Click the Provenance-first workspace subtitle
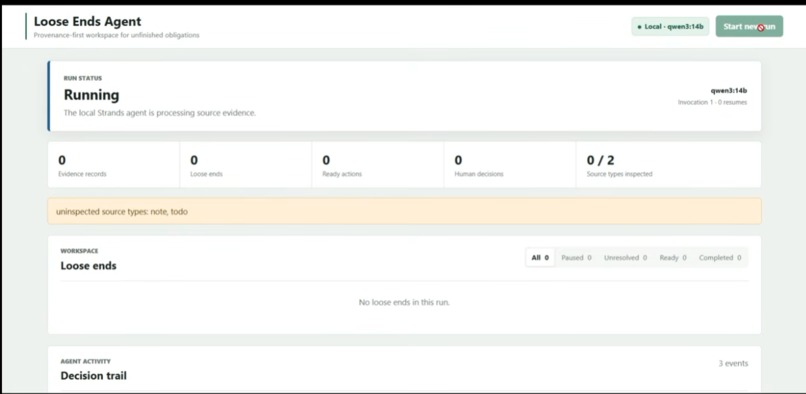The height and width of the screenshot is (394, 806). pos(117,35)
